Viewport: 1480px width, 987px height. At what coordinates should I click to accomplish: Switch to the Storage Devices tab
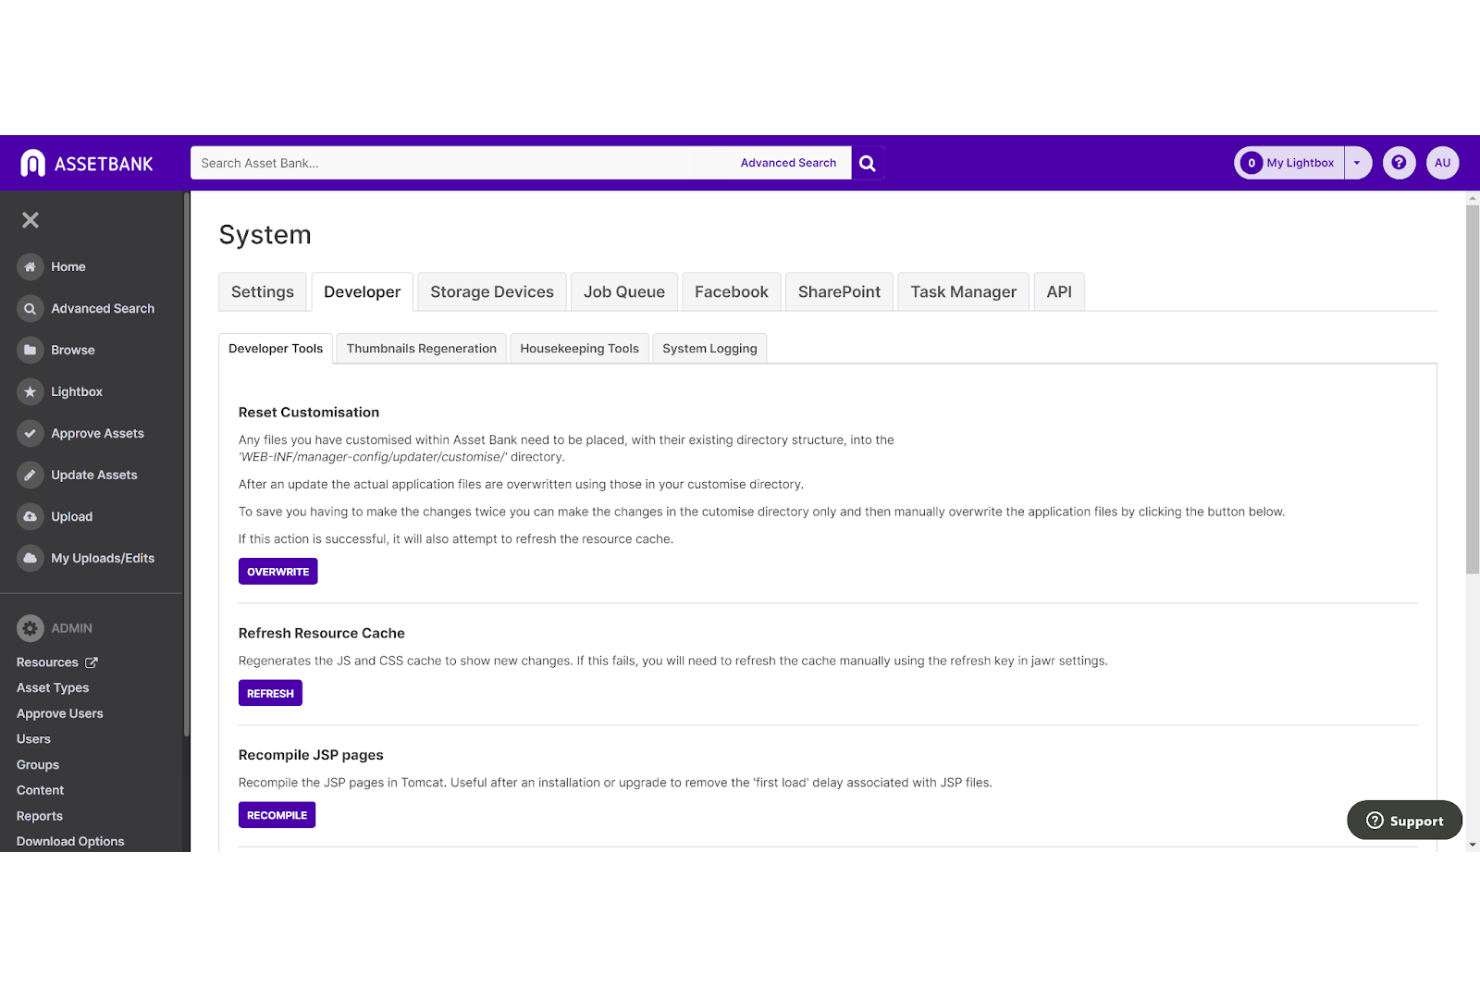tap(492, 292)
